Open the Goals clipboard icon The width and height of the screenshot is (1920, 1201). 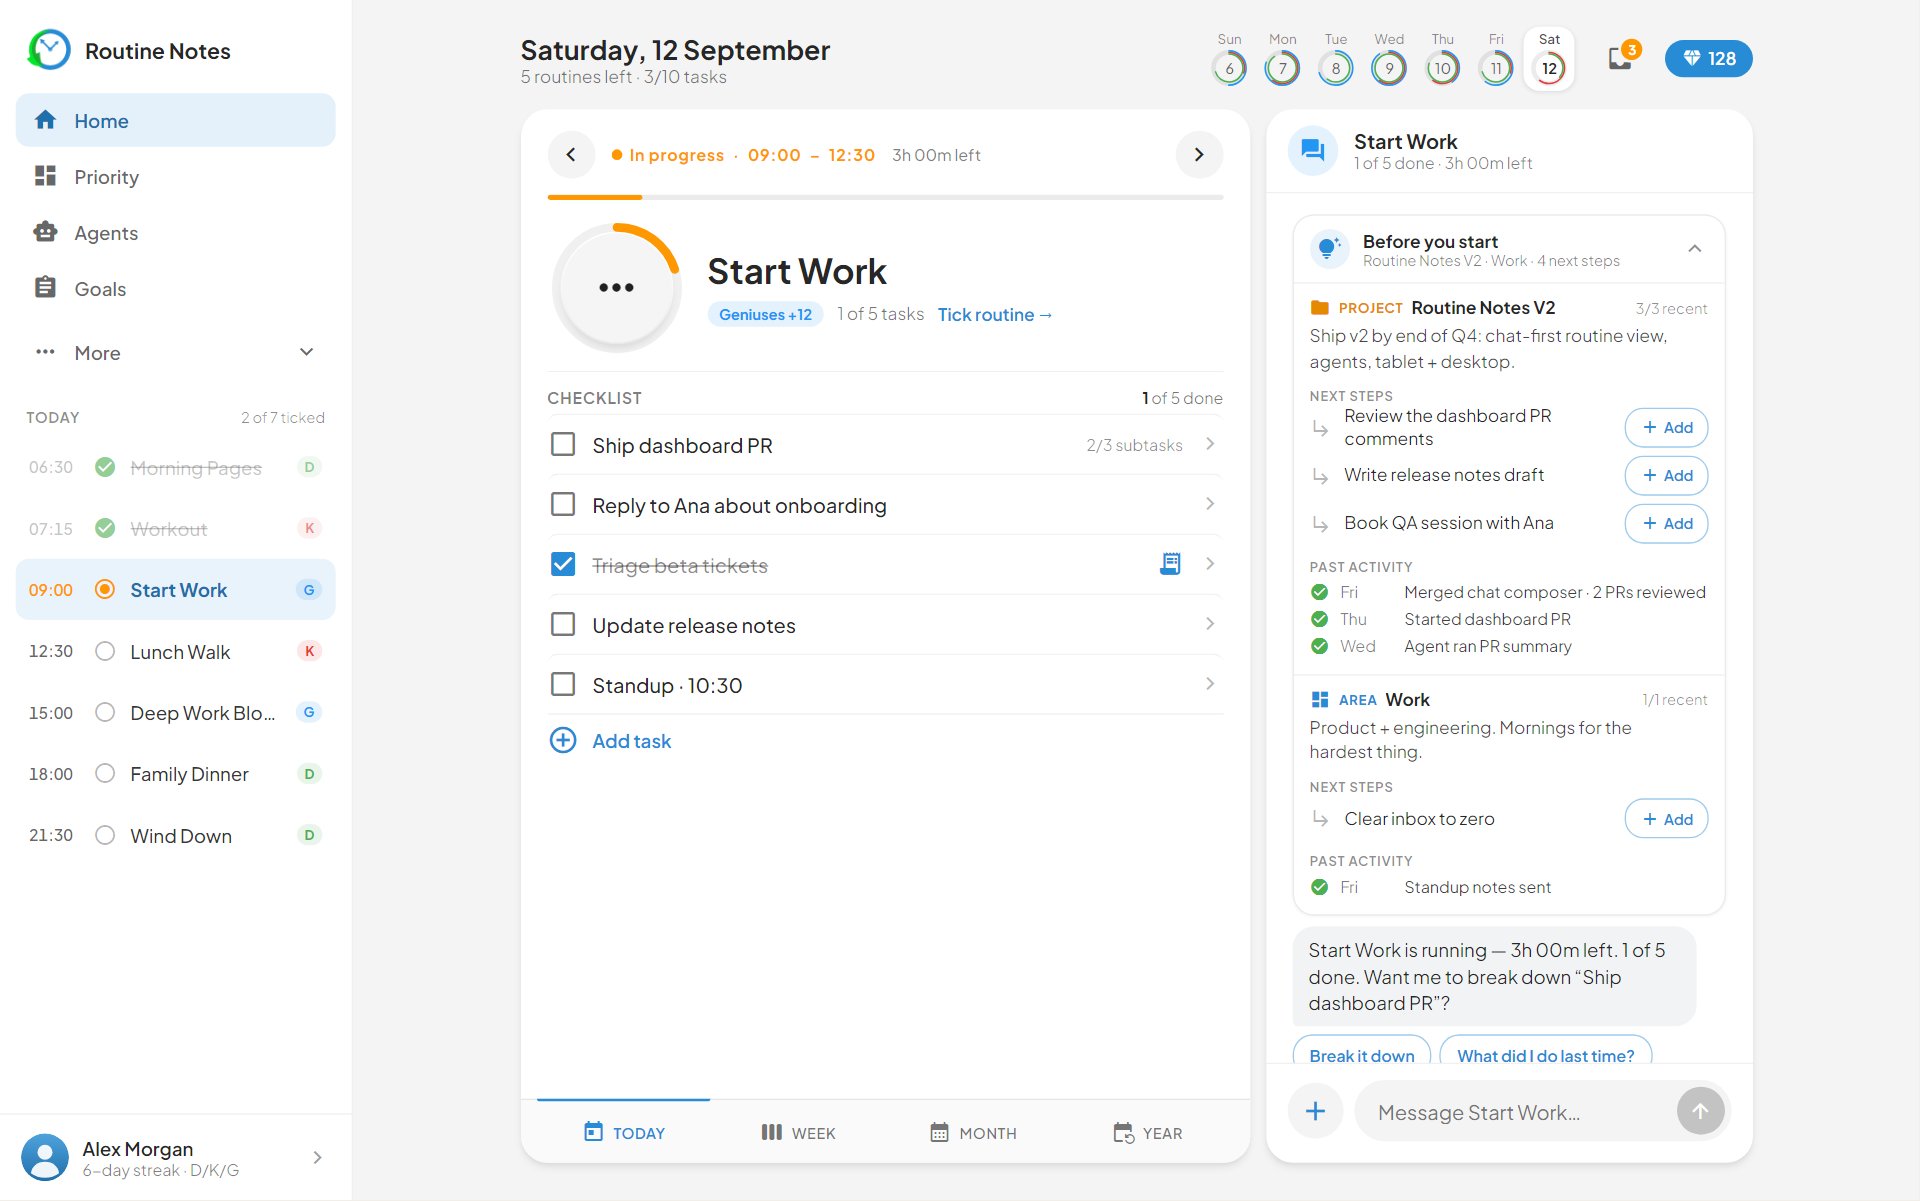pyautogui.click(x=45, y=288)
